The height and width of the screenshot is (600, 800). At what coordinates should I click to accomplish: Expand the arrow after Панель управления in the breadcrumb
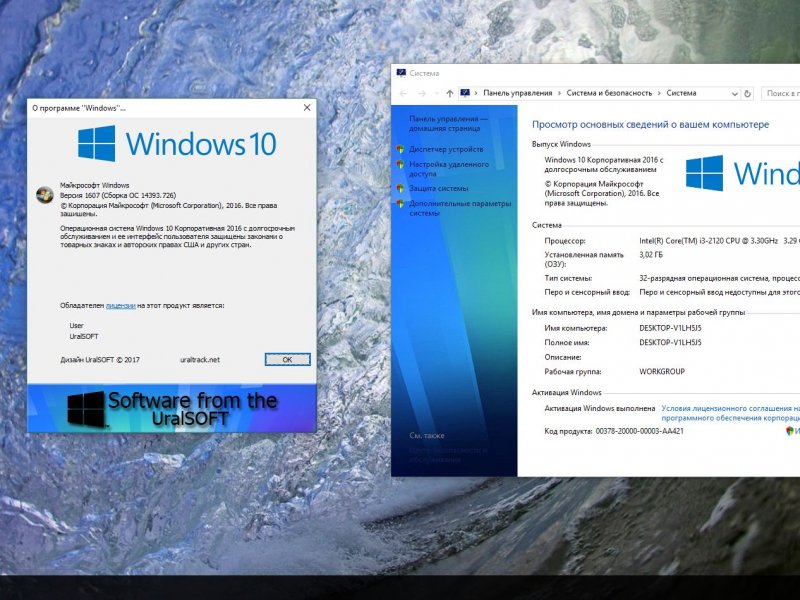(x=559, y=93)
